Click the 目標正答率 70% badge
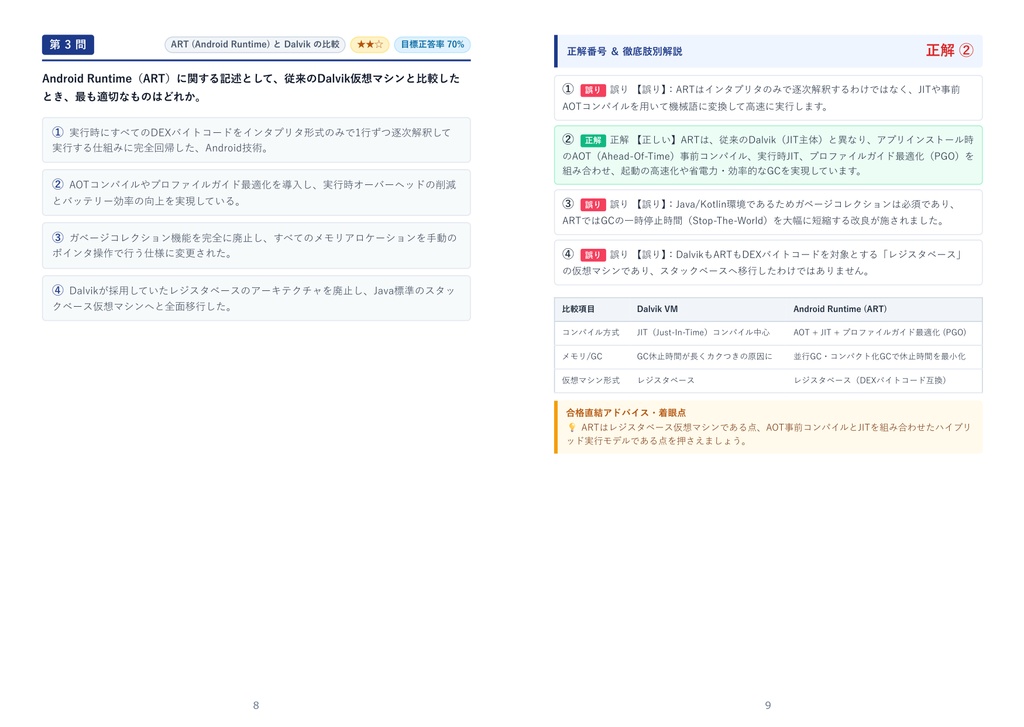 coord(432,44)
